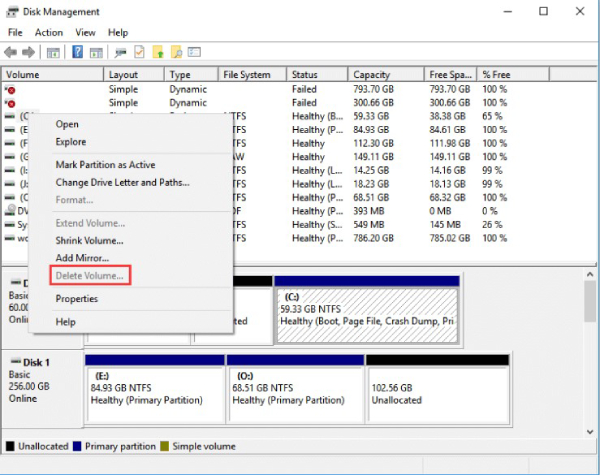Choose Shrink Volume from the context menu
The height and width of the screenshot is (475, 600).
(90, 241)
